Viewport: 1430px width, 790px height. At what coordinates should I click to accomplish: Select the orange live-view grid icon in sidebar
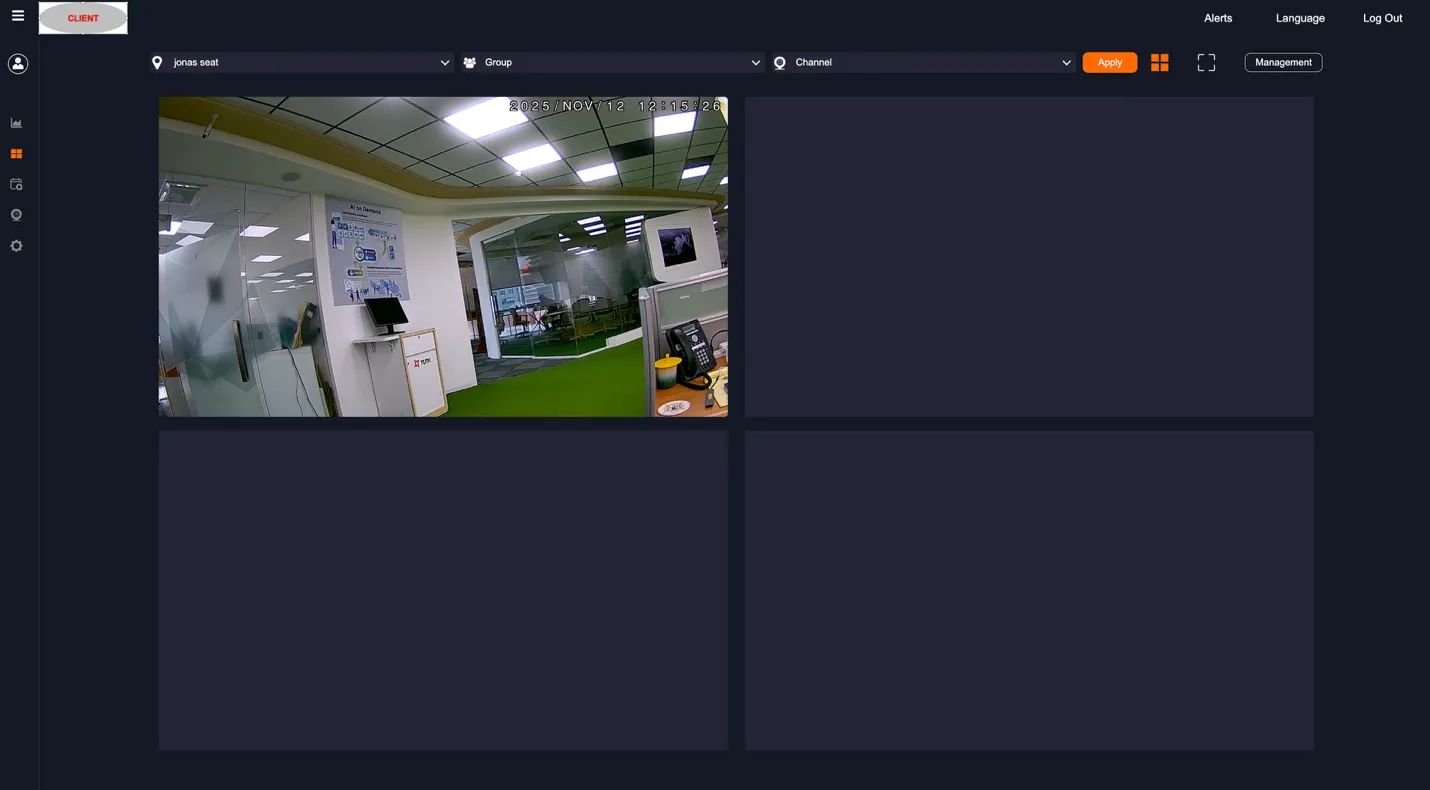pyautogui.click(x=16, y=153)
